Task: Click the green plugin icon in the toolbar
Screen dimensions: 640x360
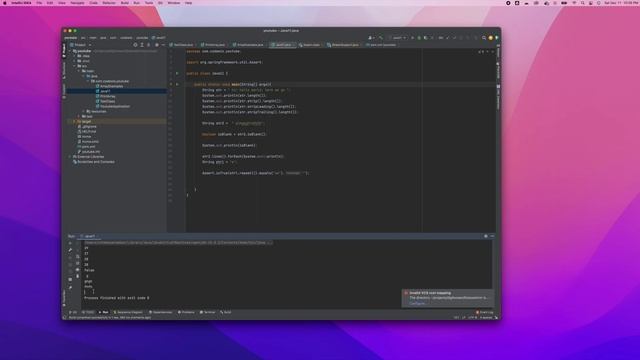Action: [497, 38]
